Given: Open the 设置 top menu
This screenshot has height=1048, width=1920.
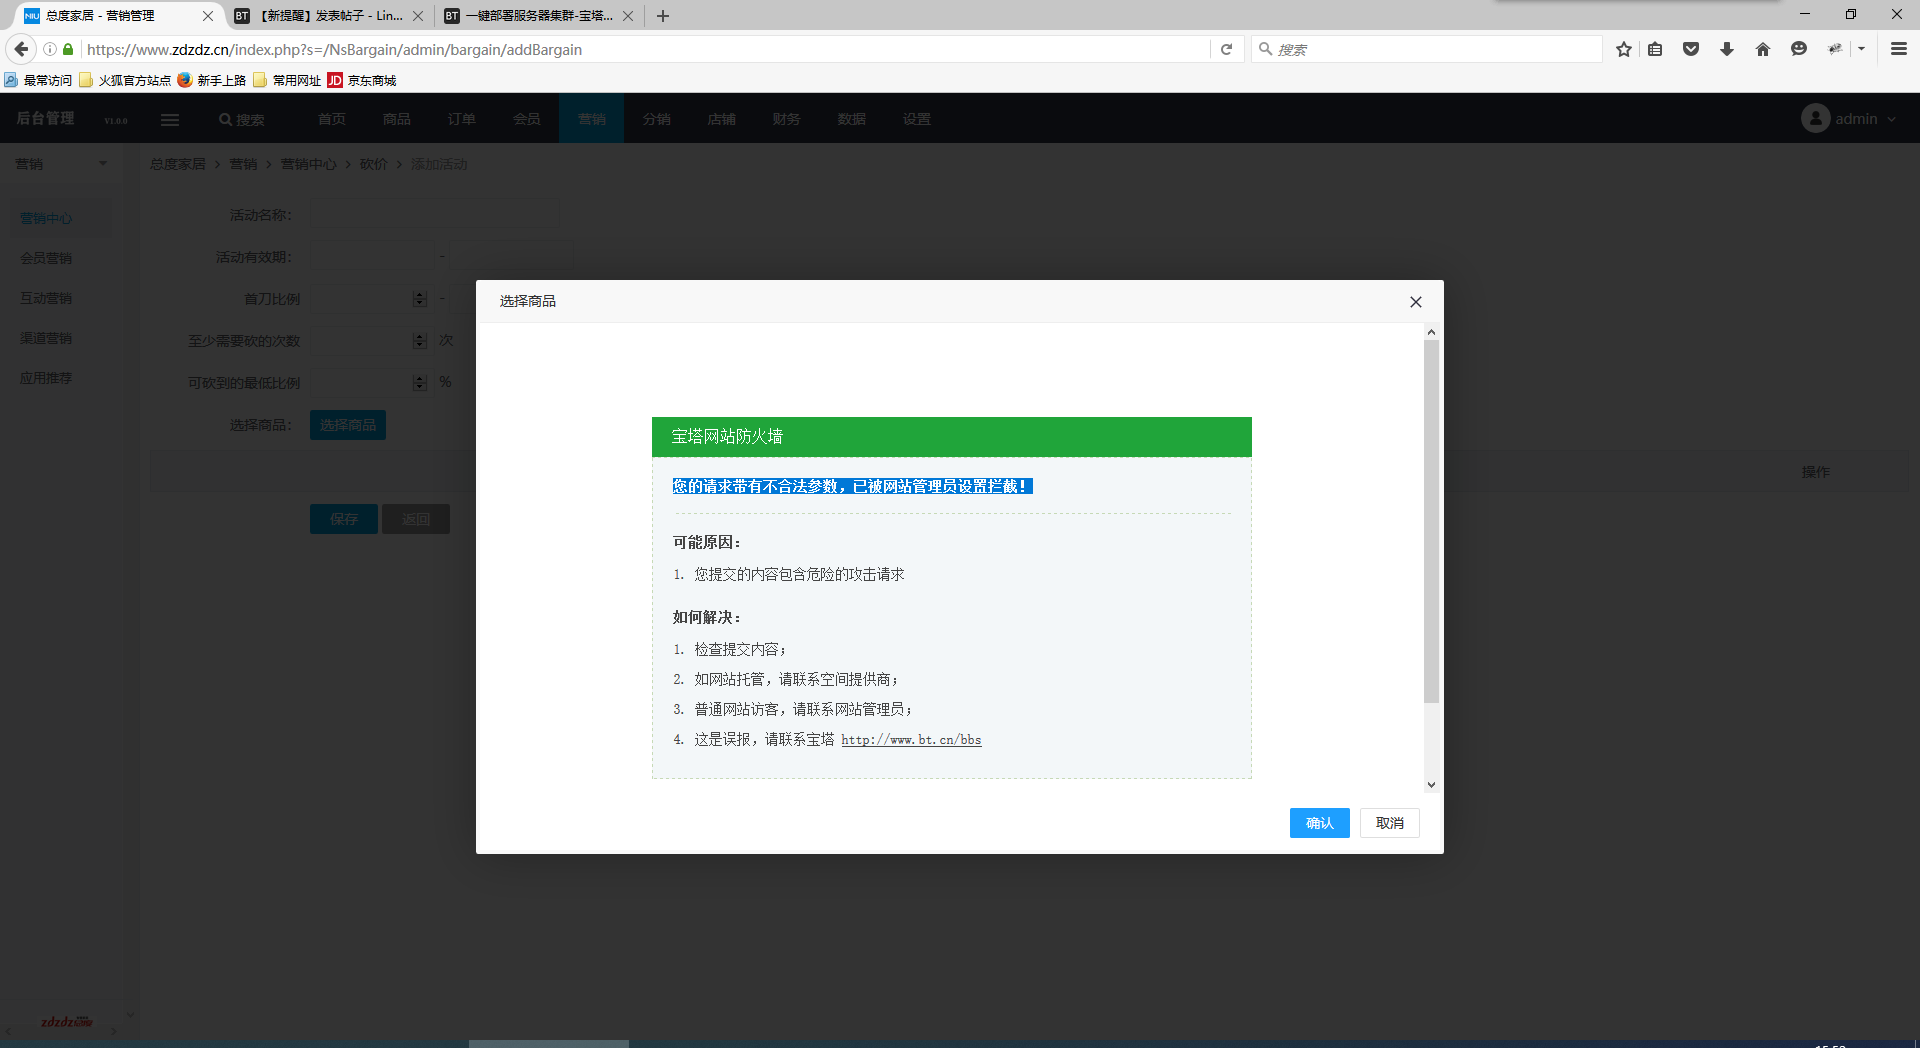Looking at the screenshot, I should pyautogui.click(x=917, y=119).
